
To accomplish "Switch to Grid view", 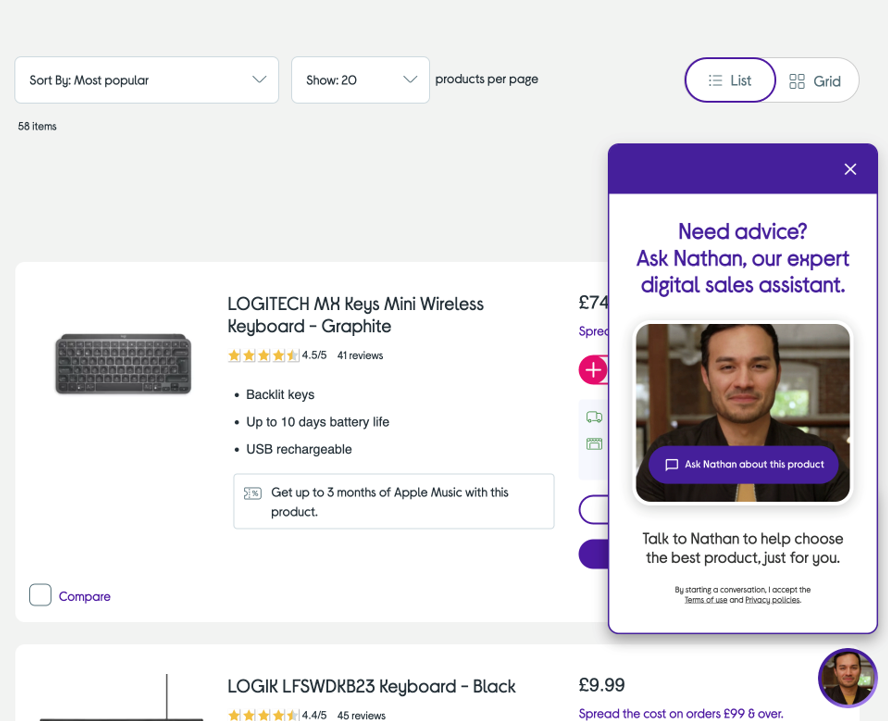I will click(x=816, y=81).
